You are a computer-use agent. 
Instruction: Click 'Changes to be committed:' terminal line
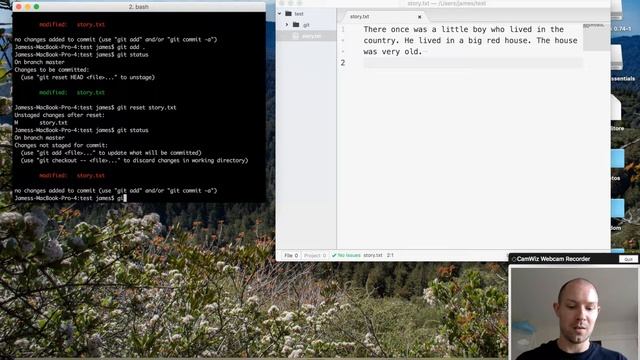click(x=51, y=70)
